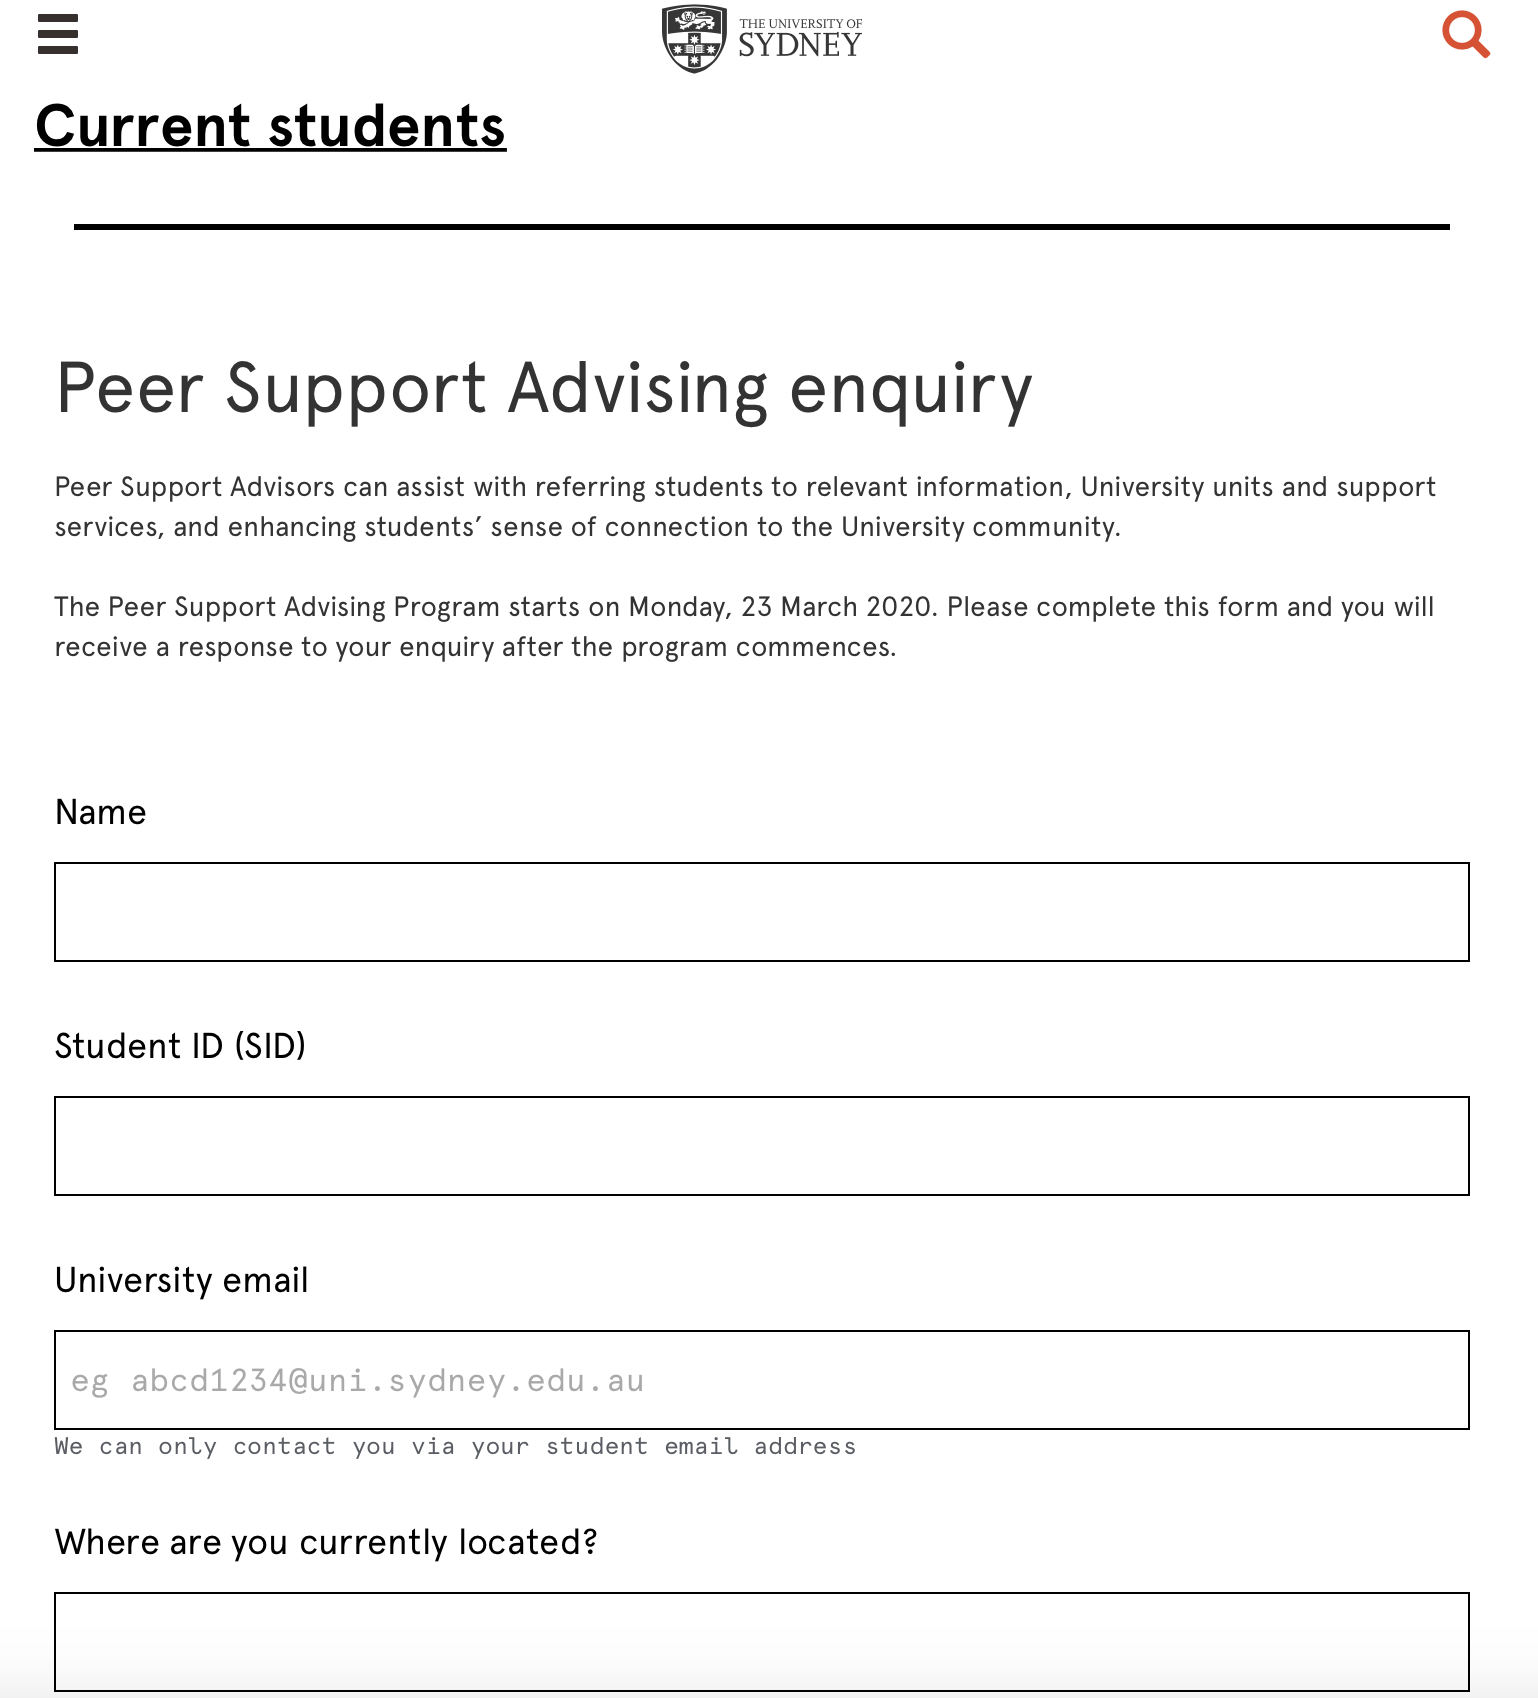Click the orange search magnifier icon
Image resolution: width=1538 pixels, height=1698 pixels.
tap(1465, 35)
